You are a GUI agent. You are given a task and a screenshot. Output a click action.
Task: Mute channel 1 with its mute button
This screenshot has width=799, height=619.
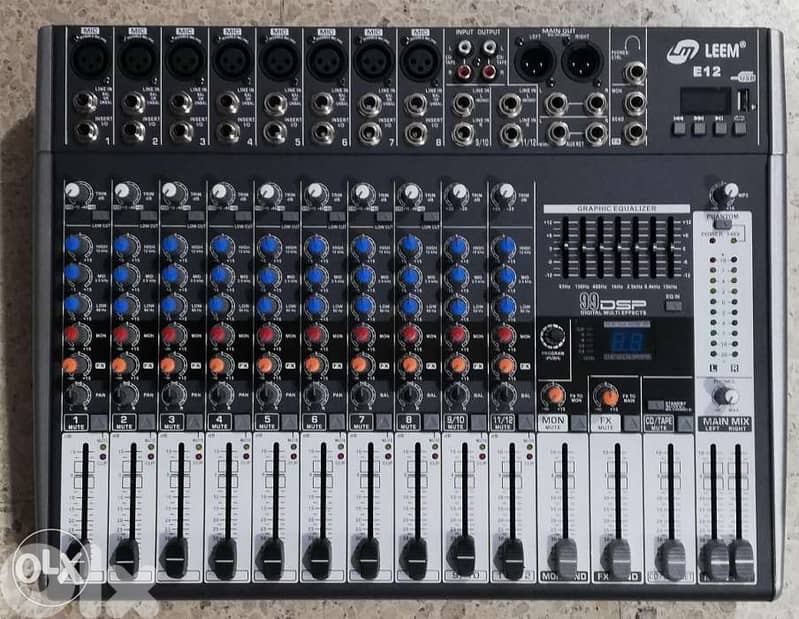pyautogui.click(x=99, y=422)
